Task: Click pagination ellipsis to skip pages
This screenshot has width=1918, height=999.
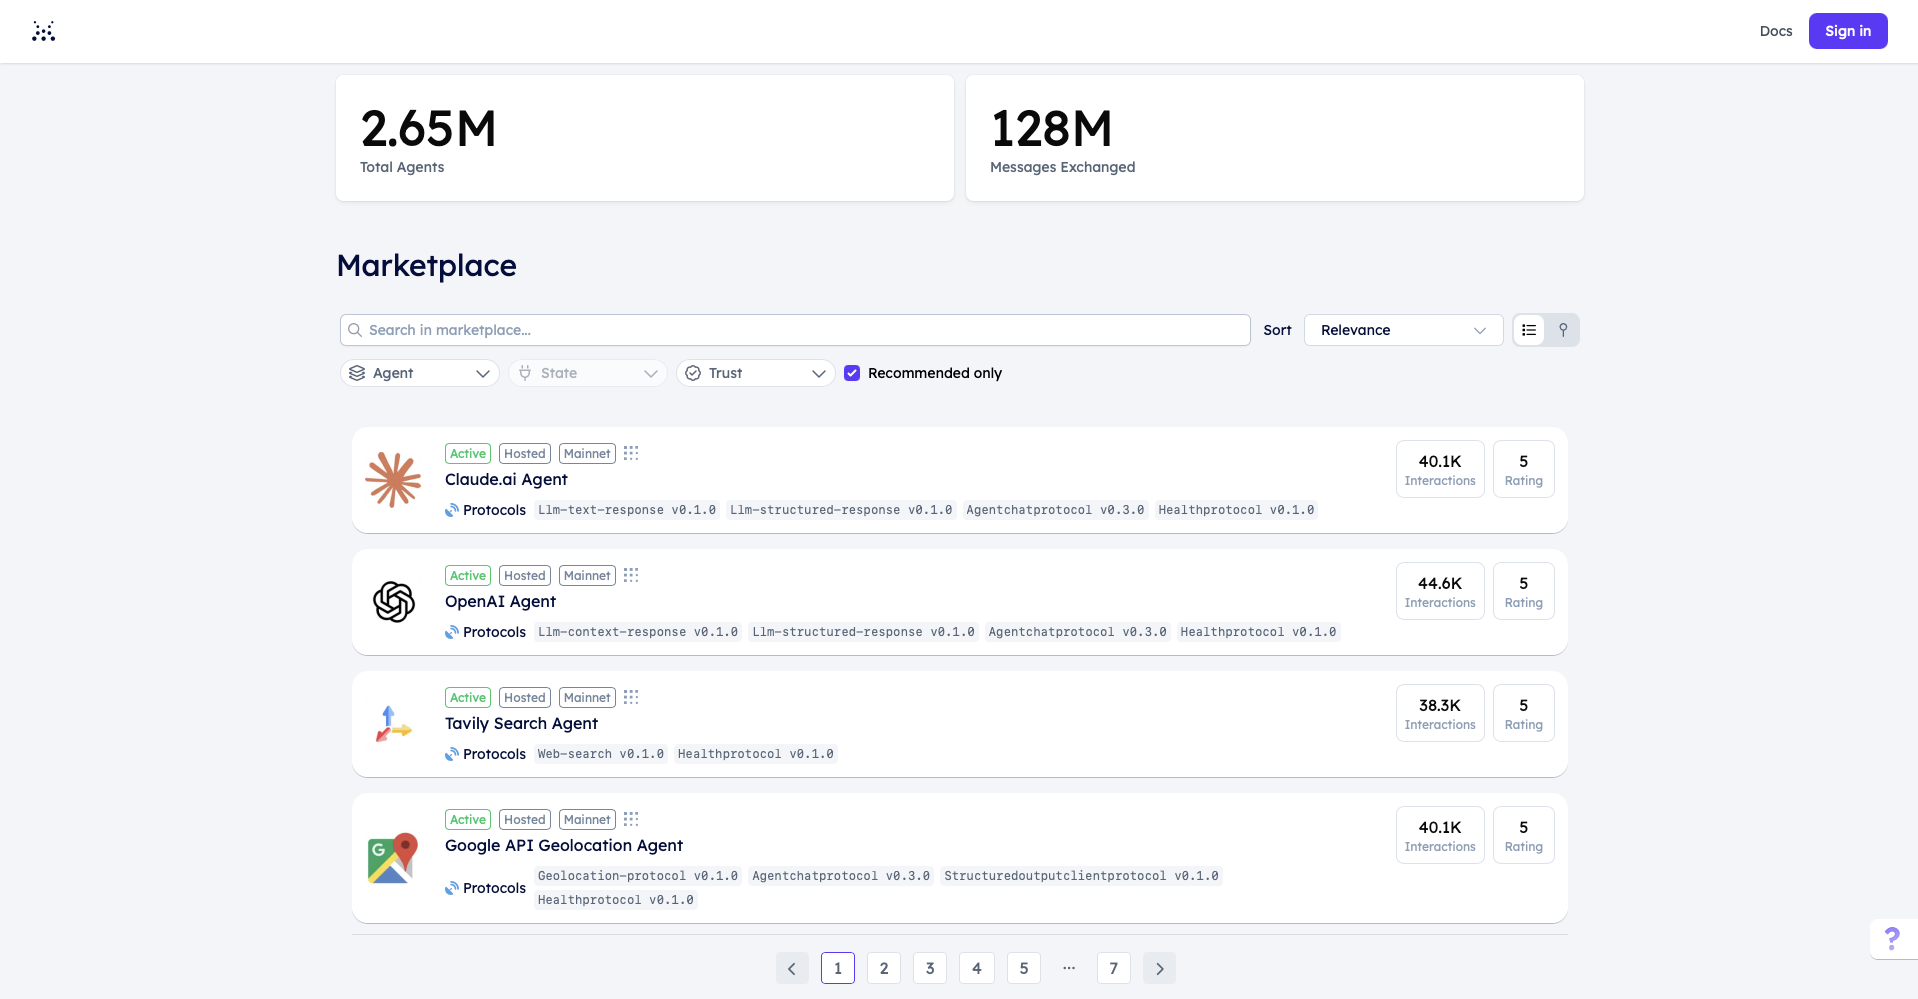Action: (x=1069, y=968)
